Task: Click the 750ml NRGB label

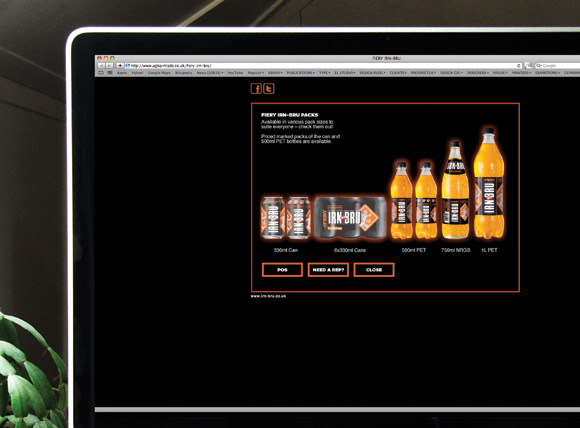Action: coord(455,250)
